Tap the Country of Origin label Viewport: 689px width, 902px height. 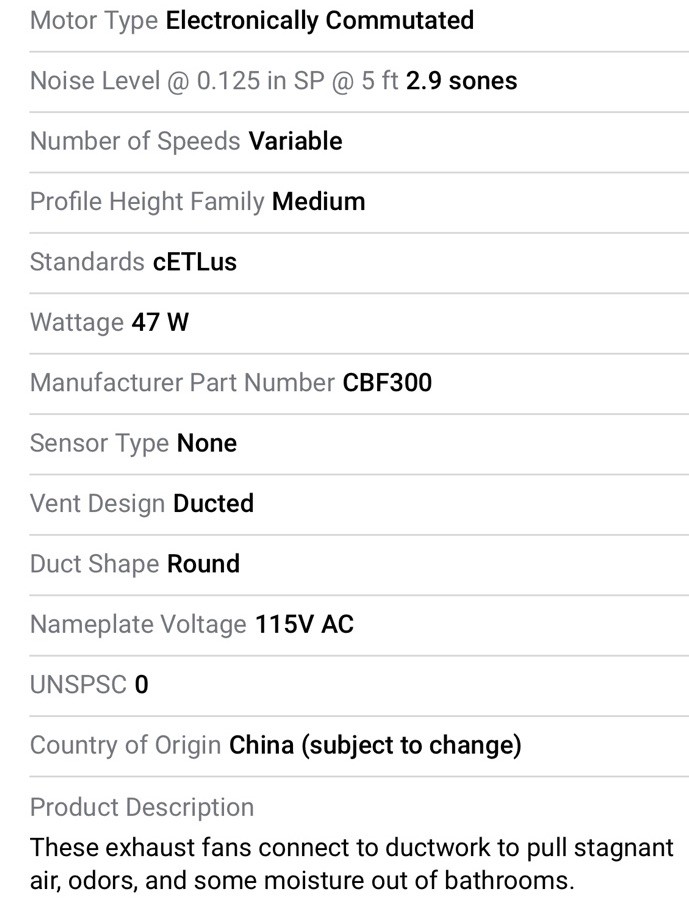pyautogui.click(x=125, y=745)
